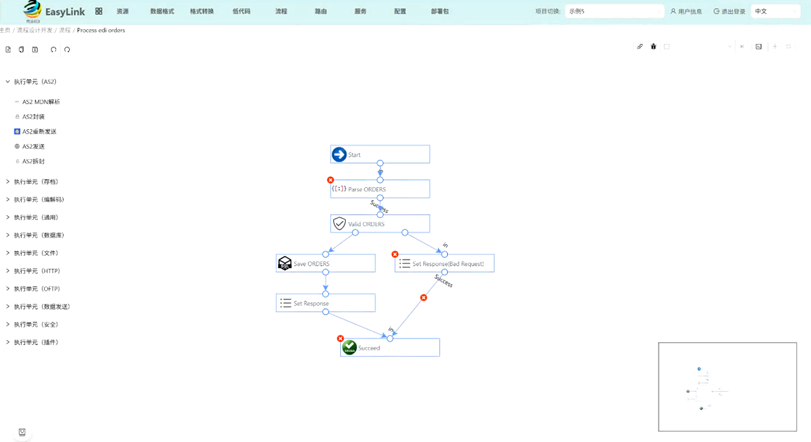
Task: Click the flow minimap overview panel
Action: coord(727,387)
